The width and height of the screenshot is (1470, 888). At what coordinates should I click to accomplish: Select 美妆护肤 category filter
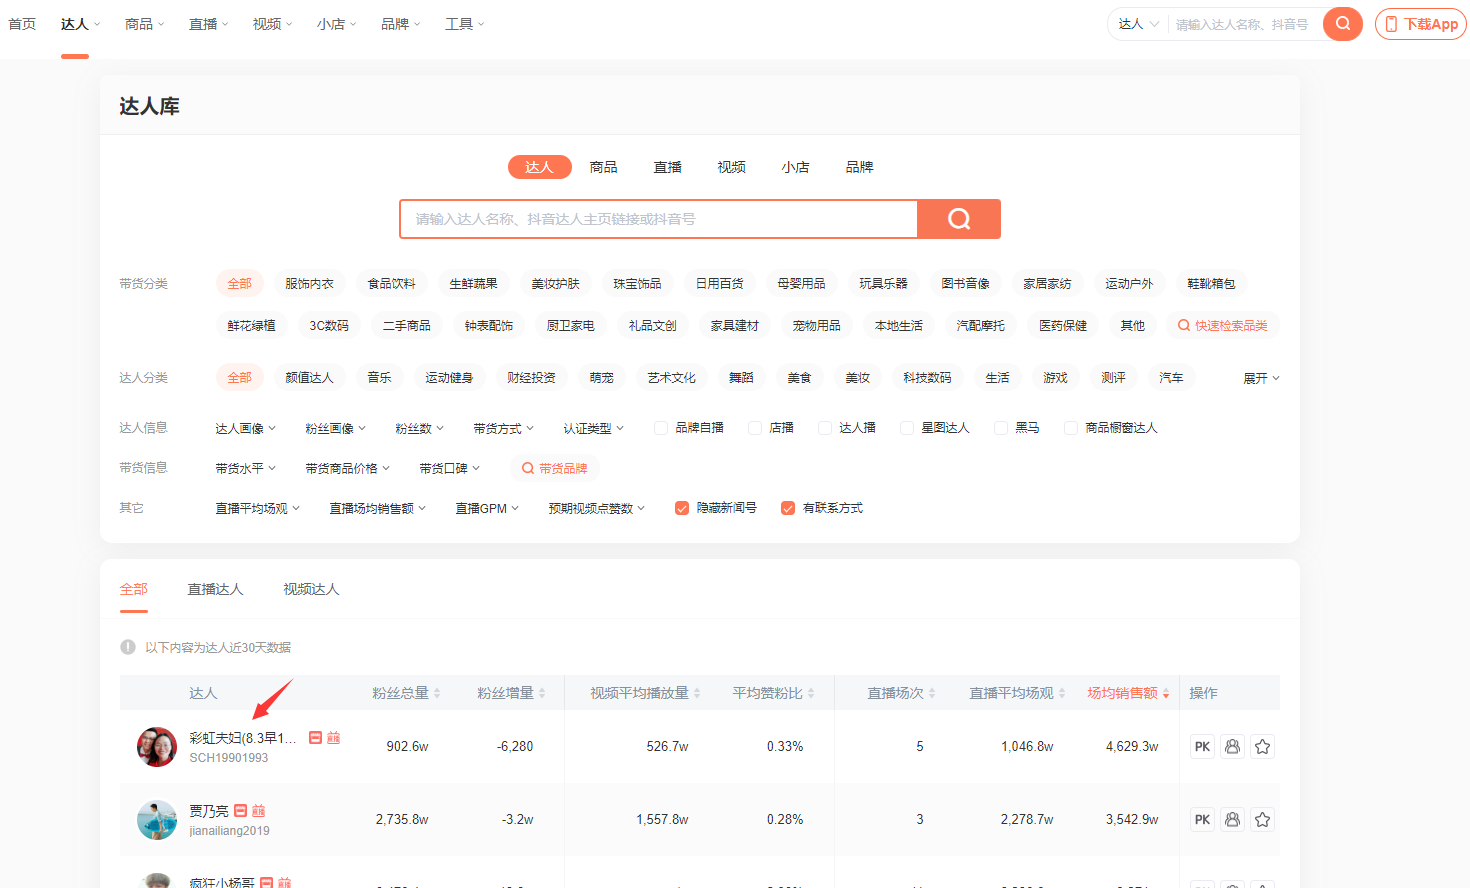tap(555, 284)
